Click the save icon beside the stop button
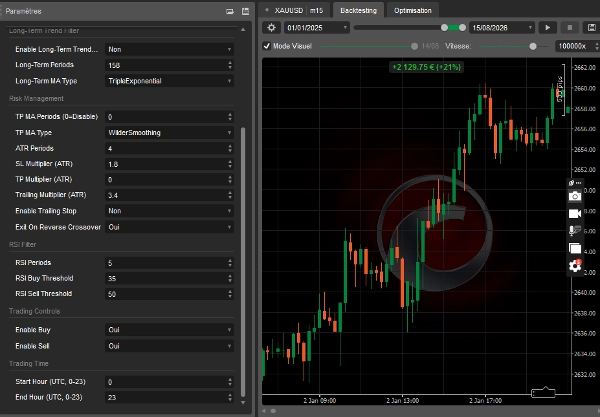This screenshot has height=417, width=600. pyautogui.click(x=591, y=28)
